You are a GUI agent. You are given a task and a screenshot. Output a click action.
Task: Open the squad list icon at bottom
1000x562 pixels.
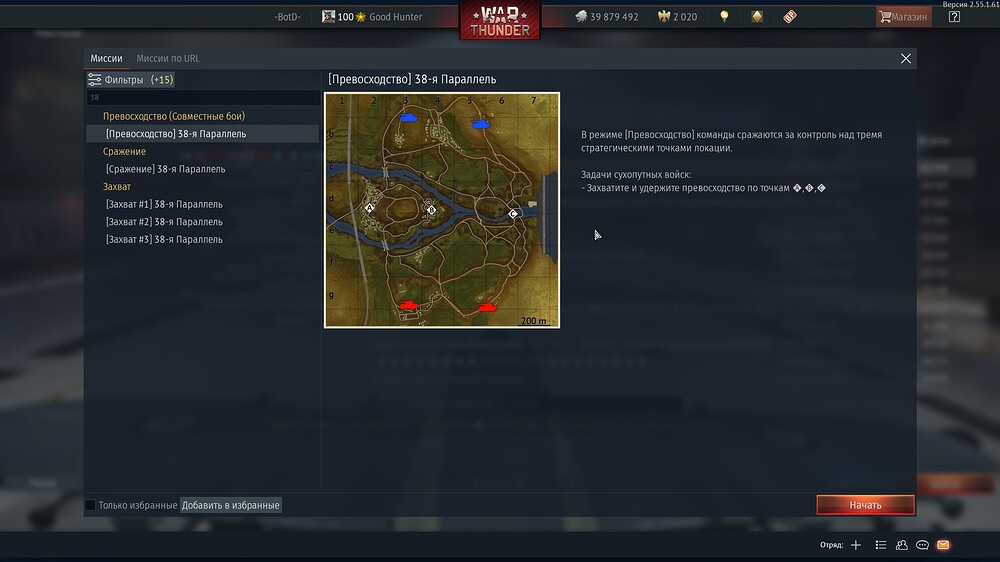click(881, 545)
